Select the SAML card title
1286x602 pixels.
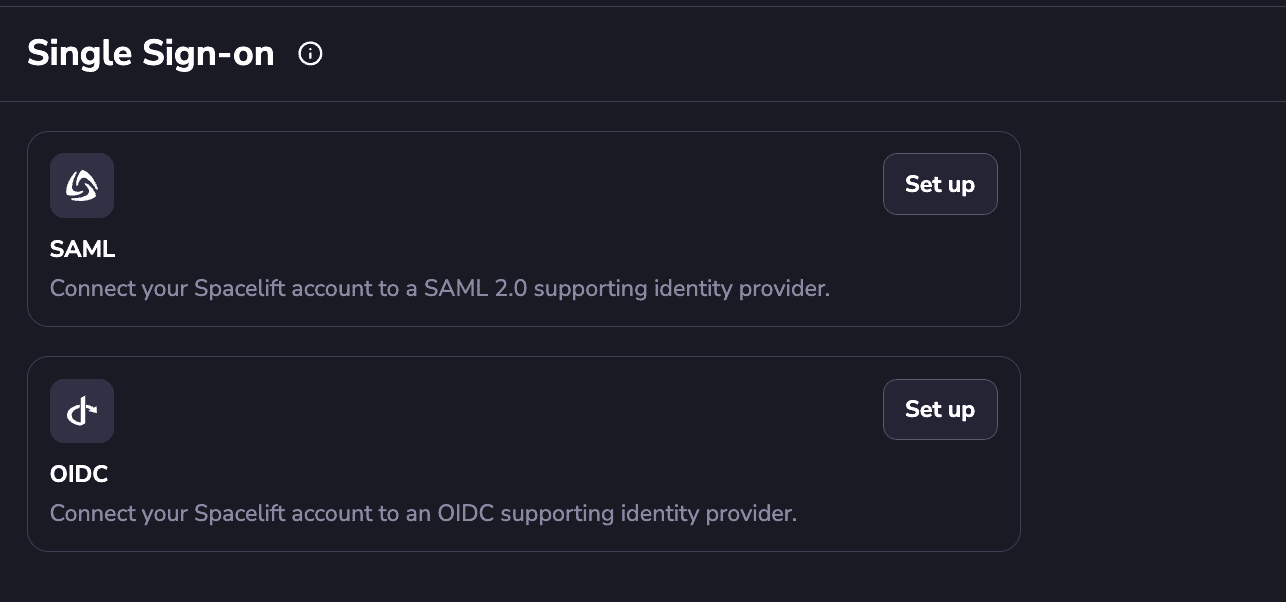[83, 249]
